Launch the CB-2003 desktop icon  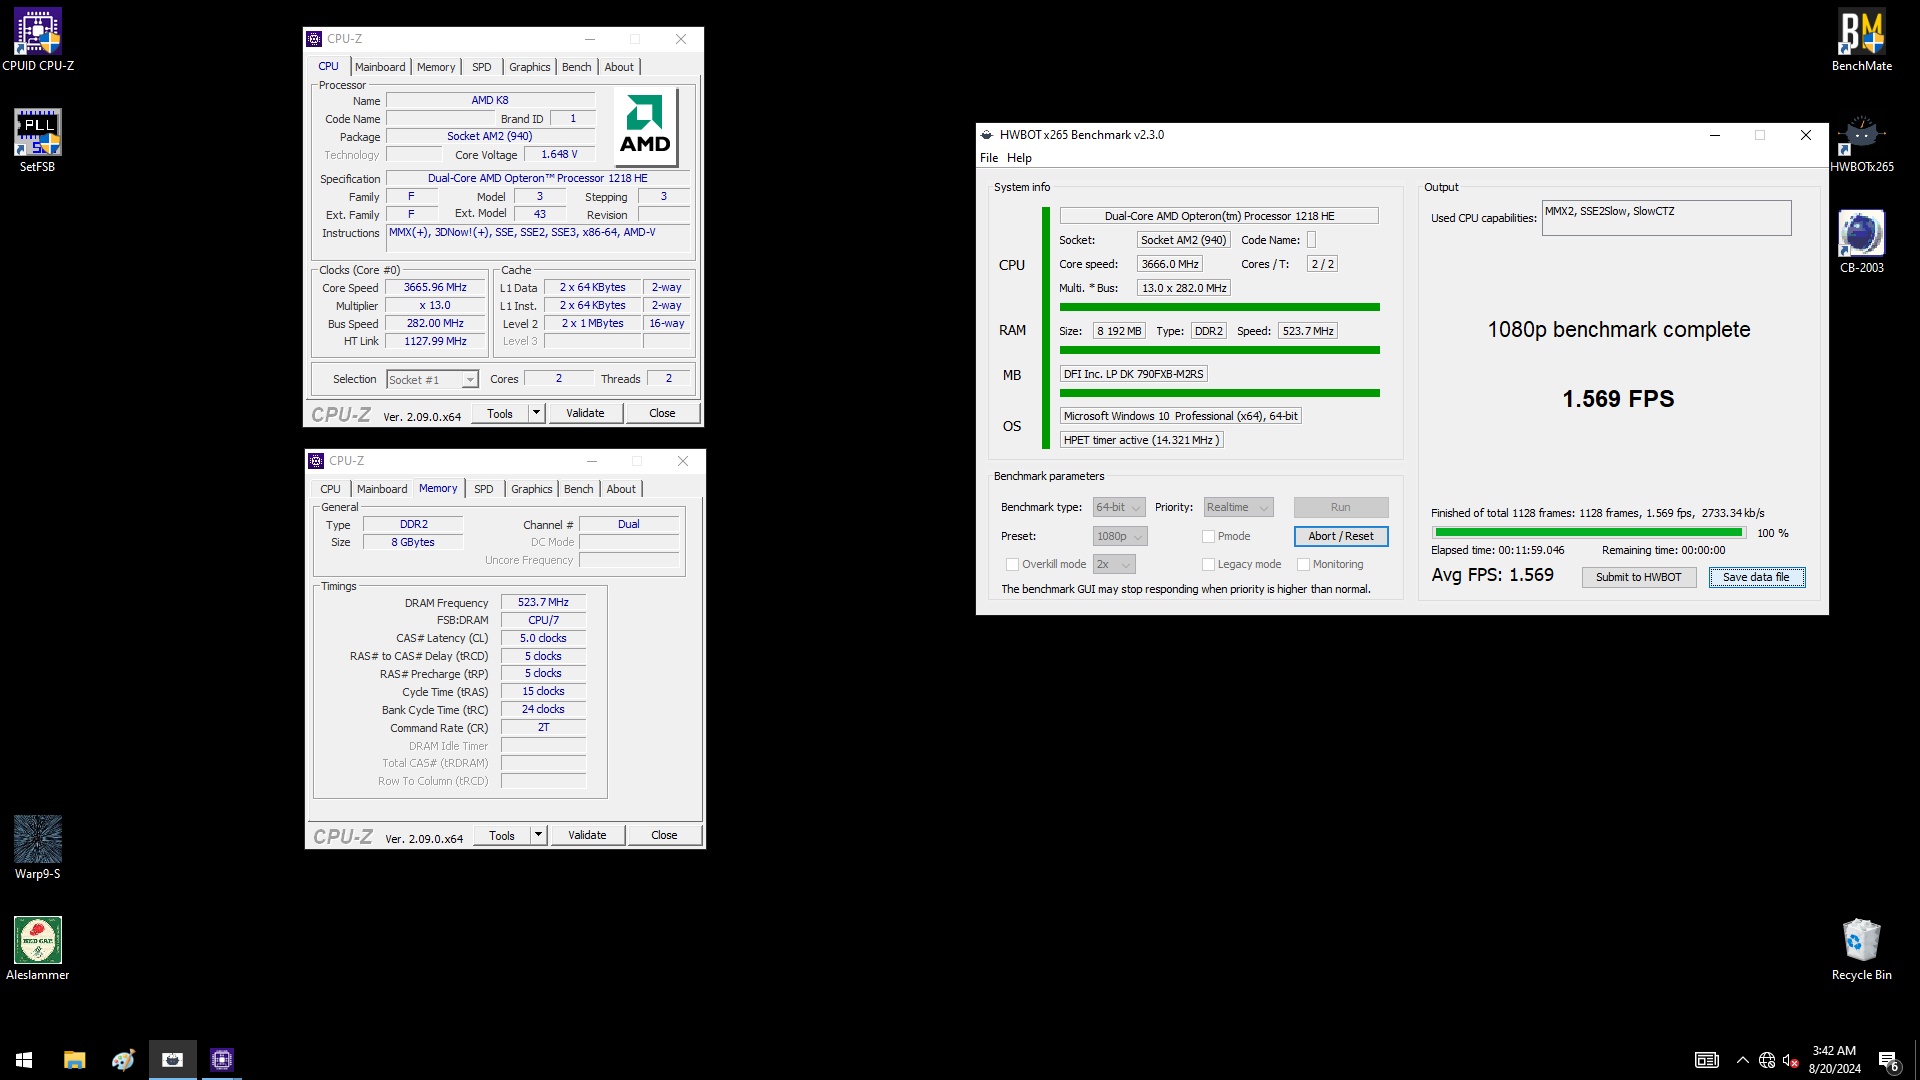pos(1861,242)
